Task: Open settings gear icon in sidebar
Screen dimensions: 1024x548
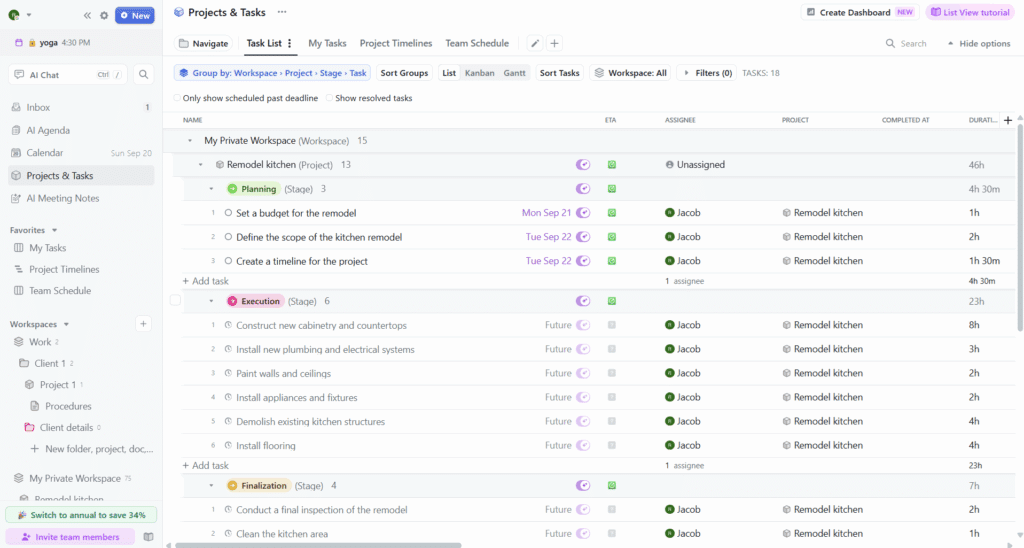Action: (x=104, y=15)
